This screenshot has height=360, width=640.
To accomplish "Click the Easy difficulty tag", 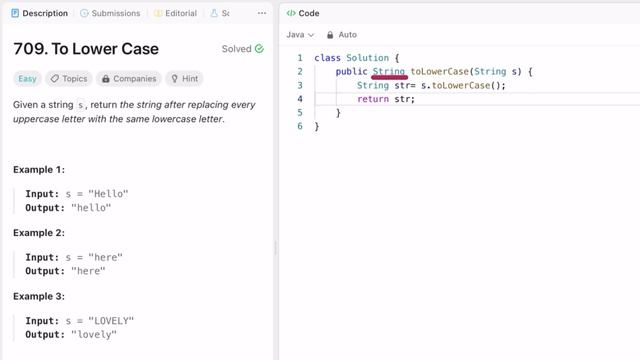I will pos(27,78).
